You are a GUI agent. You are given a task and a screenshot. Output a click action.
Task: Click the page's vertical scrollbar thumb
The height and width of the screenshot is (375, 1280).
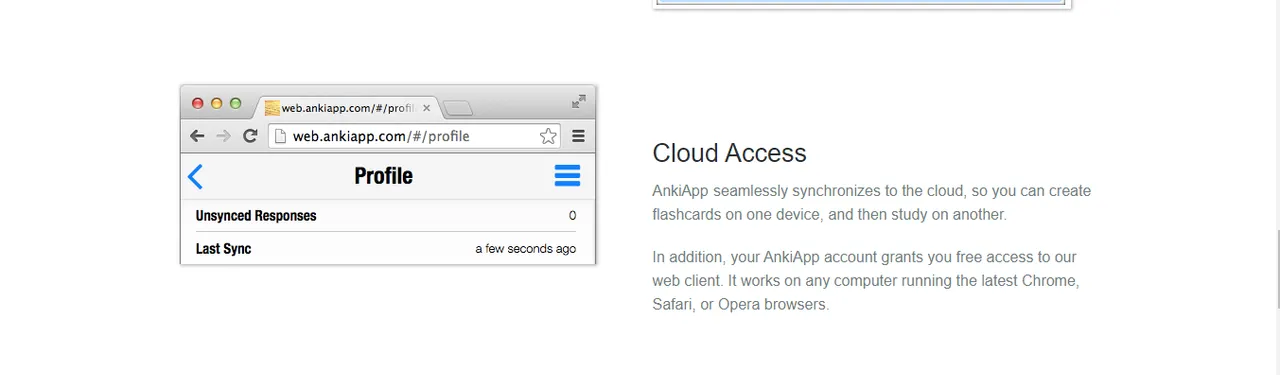1275,268
